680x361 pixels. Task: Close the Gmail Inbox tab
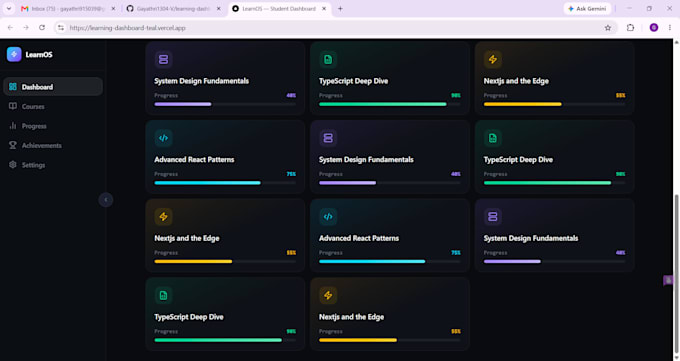coord(114,9)
